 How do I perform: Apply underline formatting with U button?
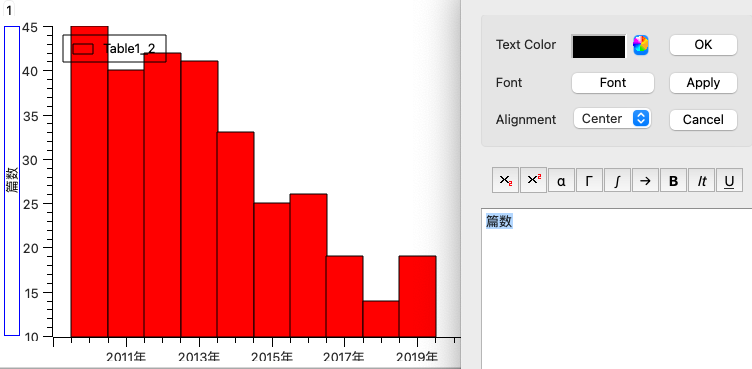point(729,180)
